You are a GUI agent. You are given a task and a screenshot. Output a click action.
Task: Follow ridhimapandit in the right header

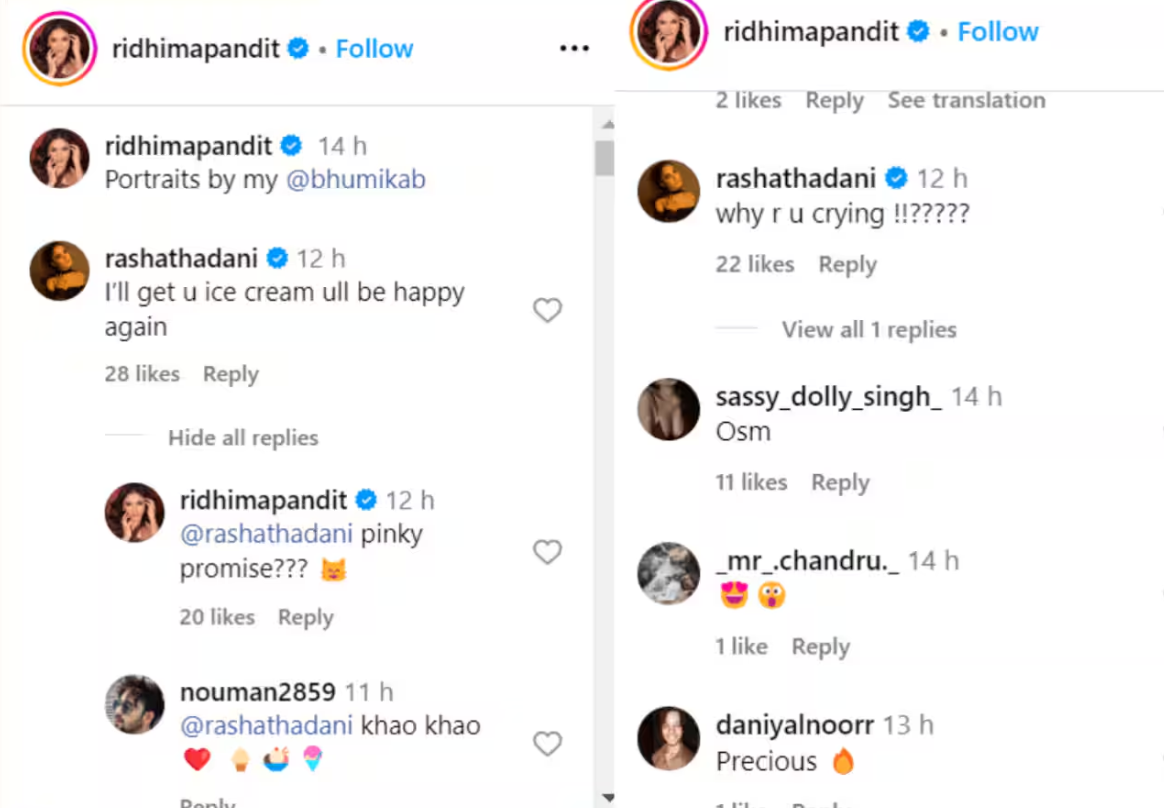[x=998, y=32]
